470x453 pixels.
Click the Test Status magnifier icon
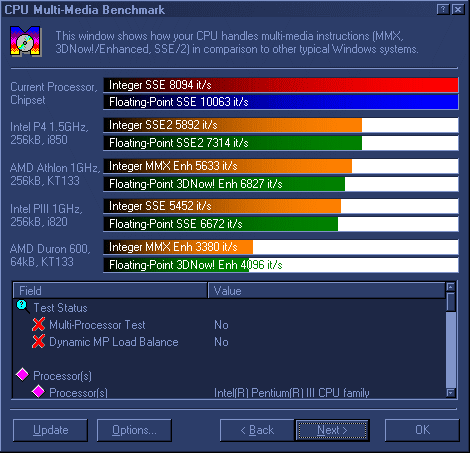click(22, 306)
